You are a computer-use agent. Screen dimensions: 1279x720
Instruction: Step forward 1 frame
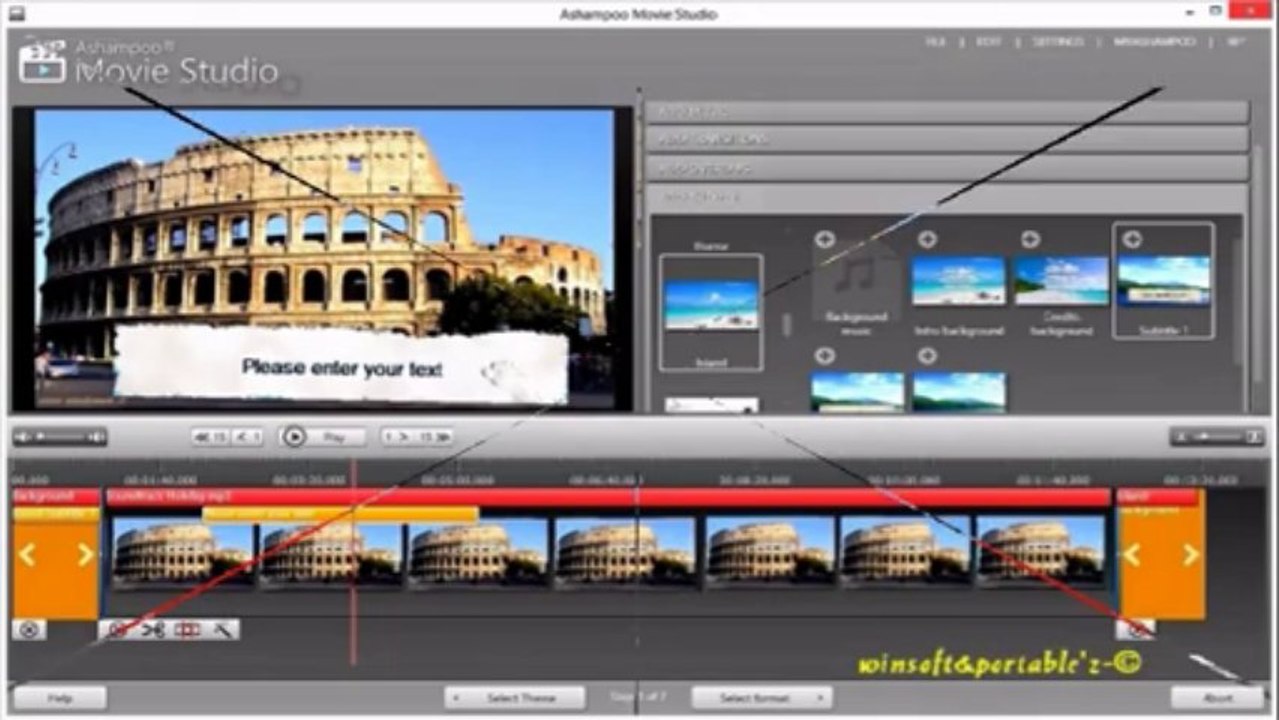[x=396, y=437]
